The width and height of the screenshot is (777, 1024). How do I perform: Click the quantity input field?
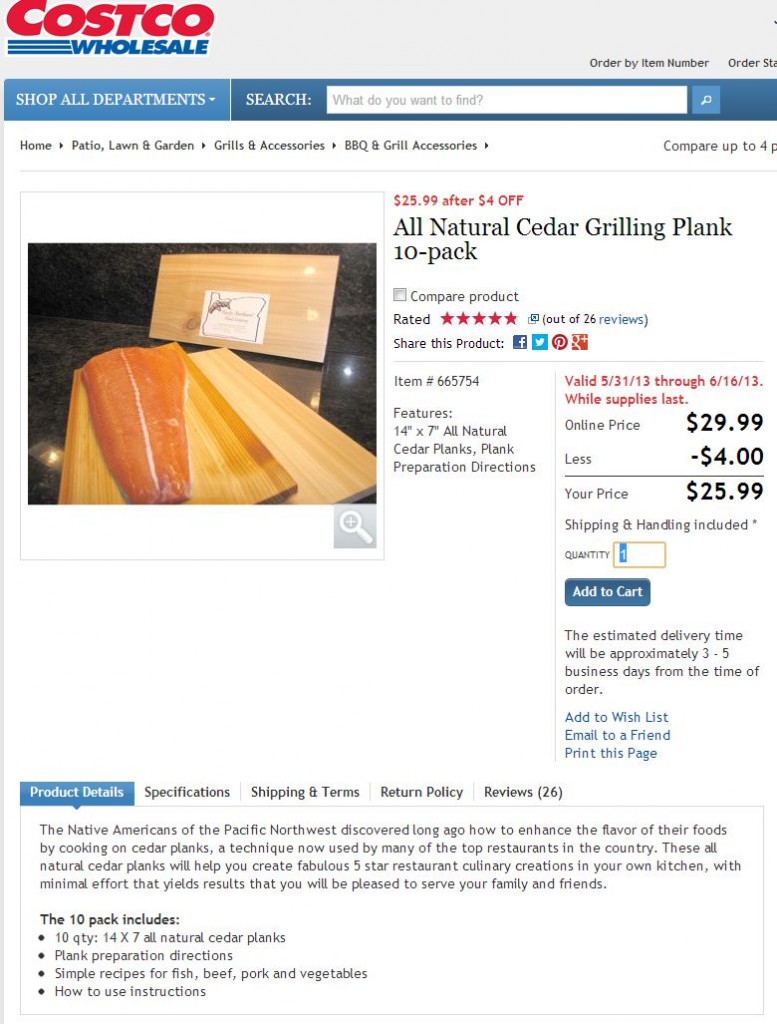coord(640,554)
